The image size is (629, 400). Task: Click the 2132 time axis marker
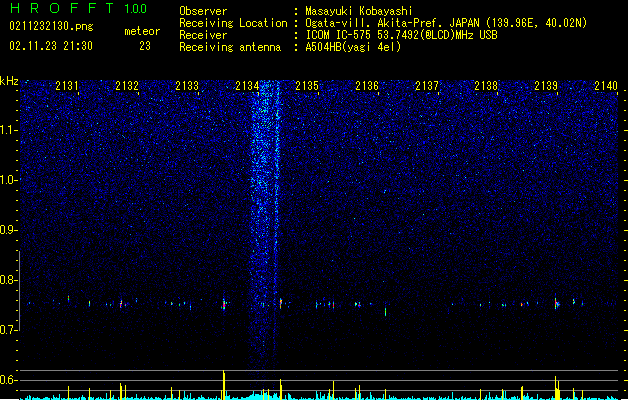pyautogui.click(x=127, y=86)
